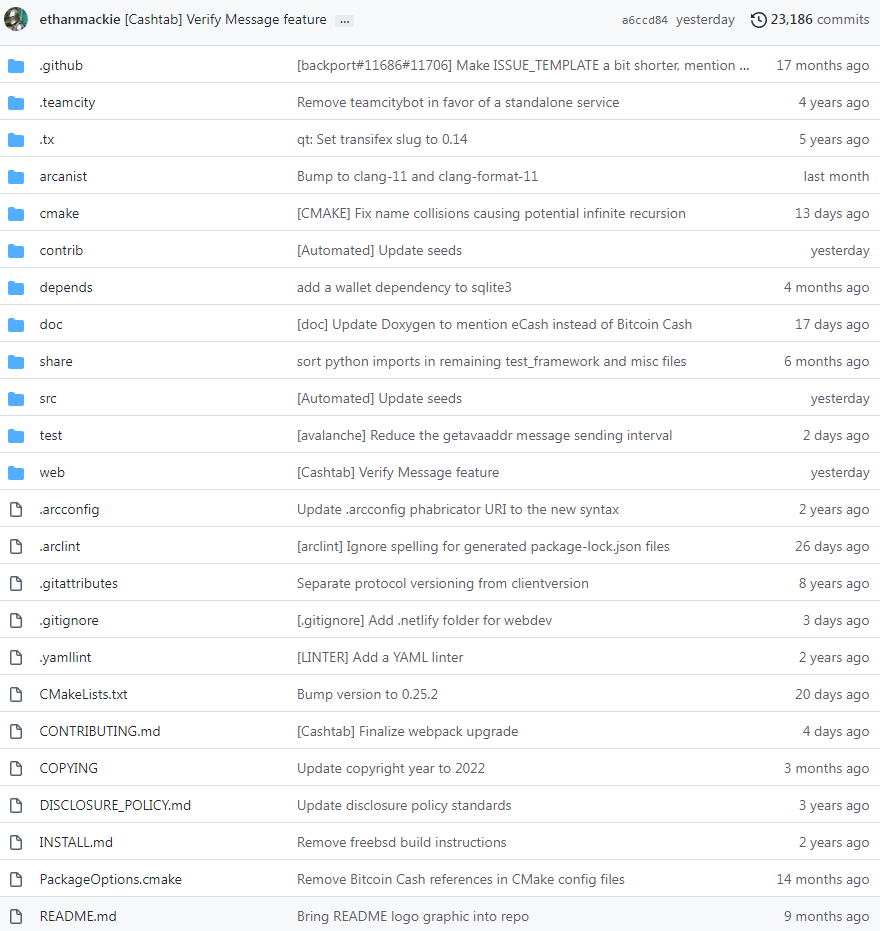Click the .arclint file icon
Image resolution: width=880 pixels, height=931 pixels.
[16, 546]
